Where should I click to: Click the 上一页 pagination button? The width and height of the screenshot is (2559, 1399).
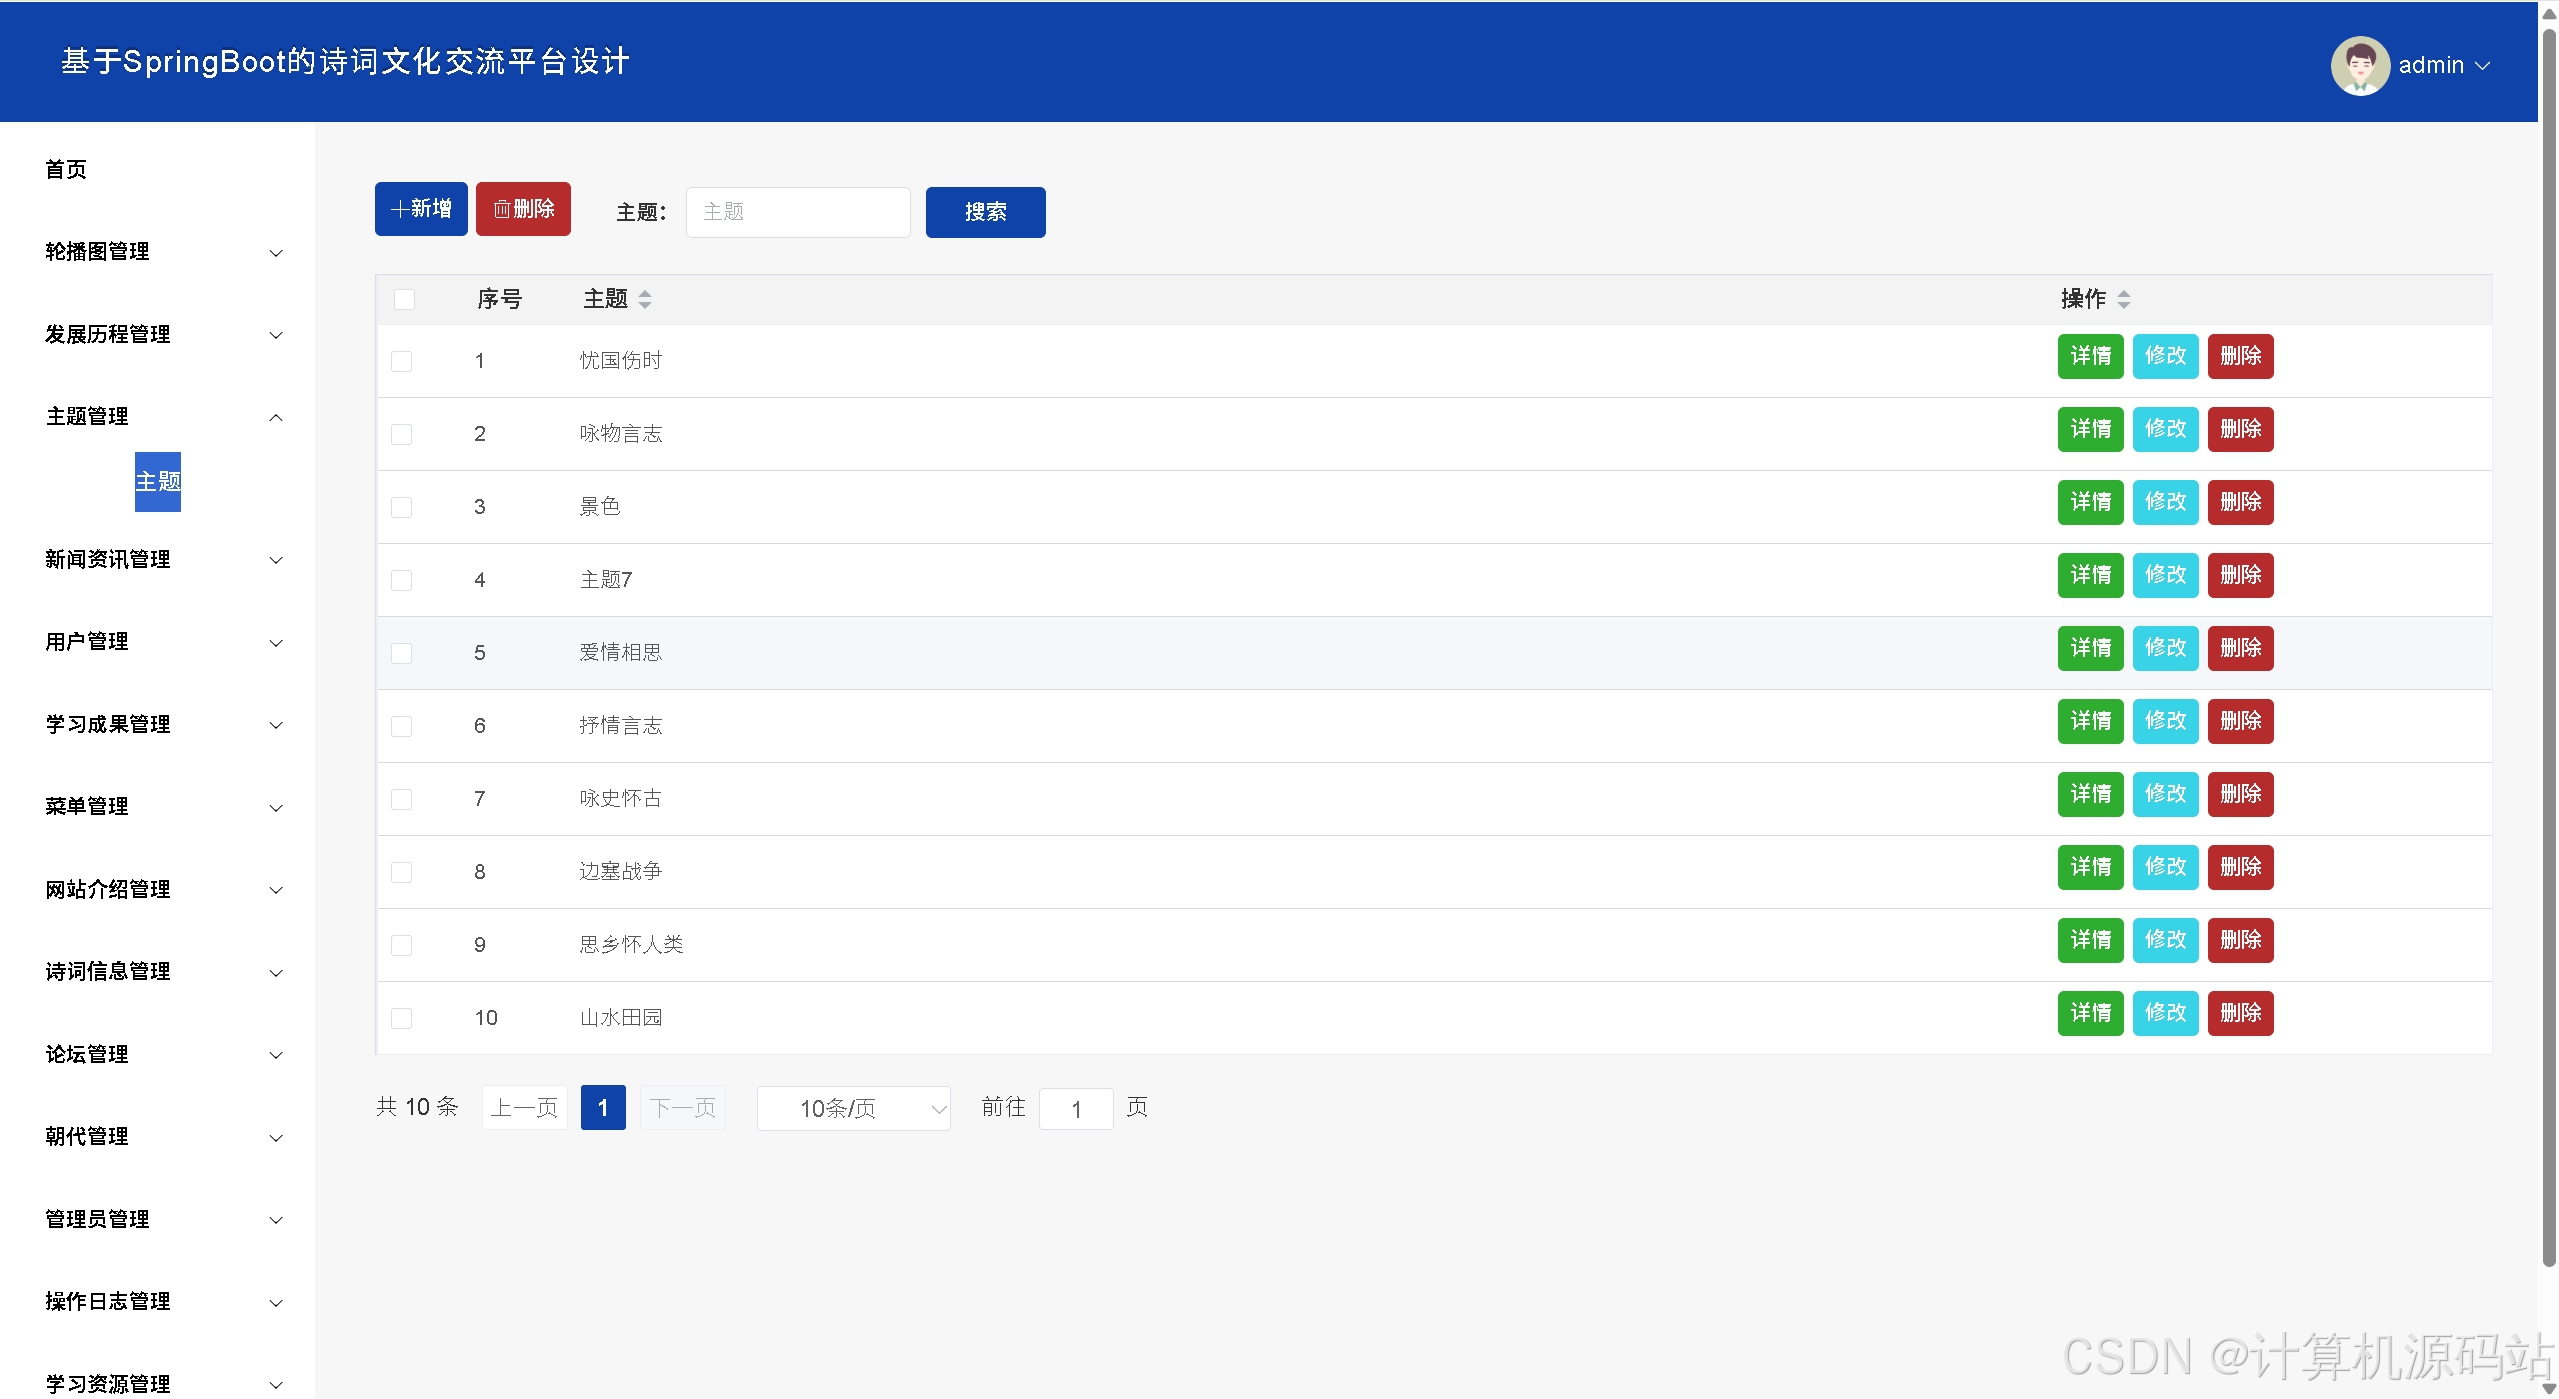[x=525, y=1108]
